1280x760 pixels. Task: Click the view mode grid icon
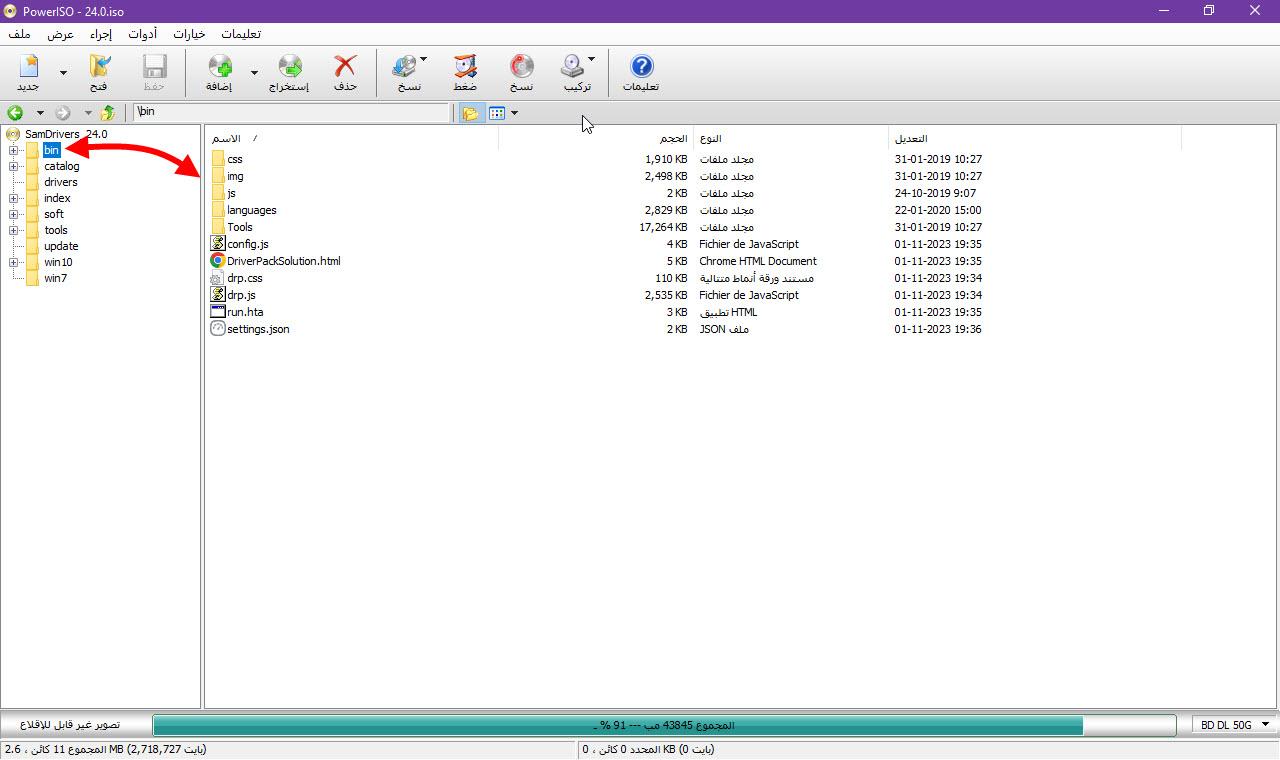pyautogui.click(x=497, y=113)
